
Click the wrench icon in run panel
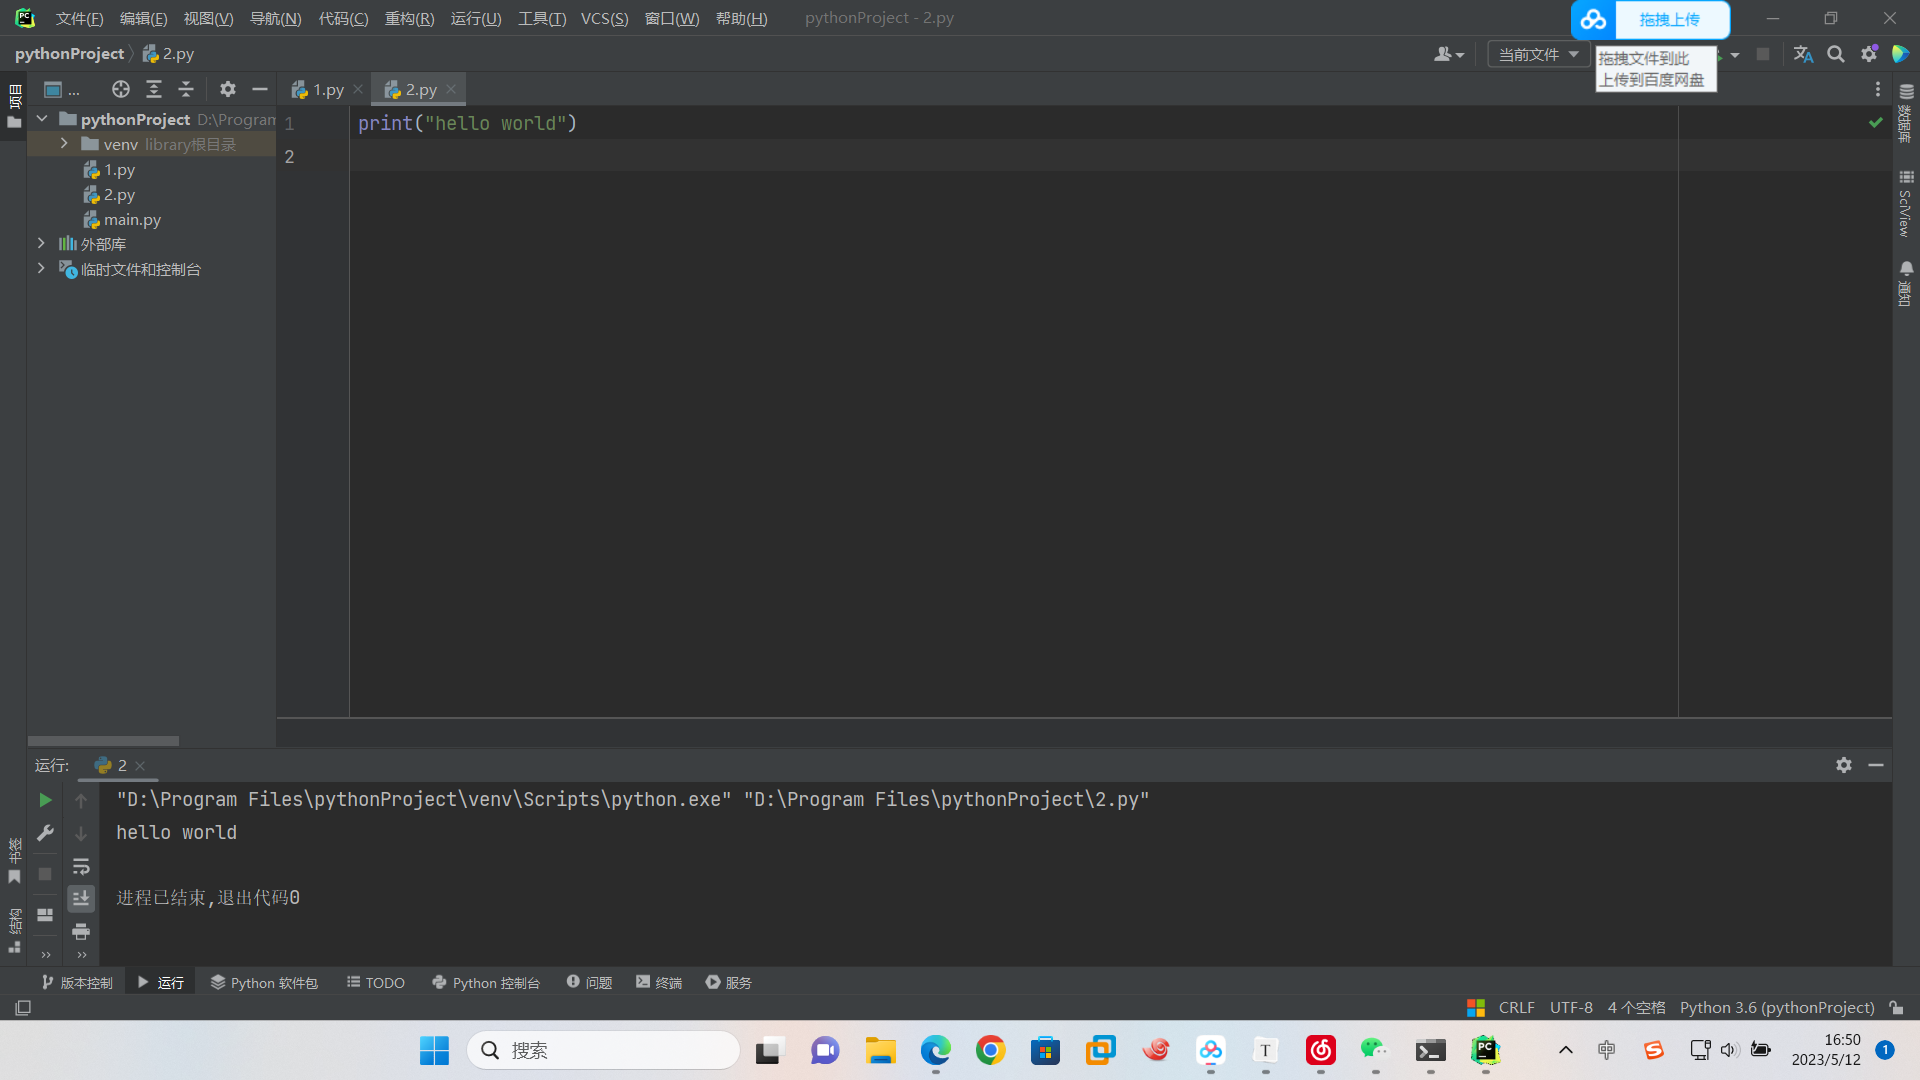45,833
